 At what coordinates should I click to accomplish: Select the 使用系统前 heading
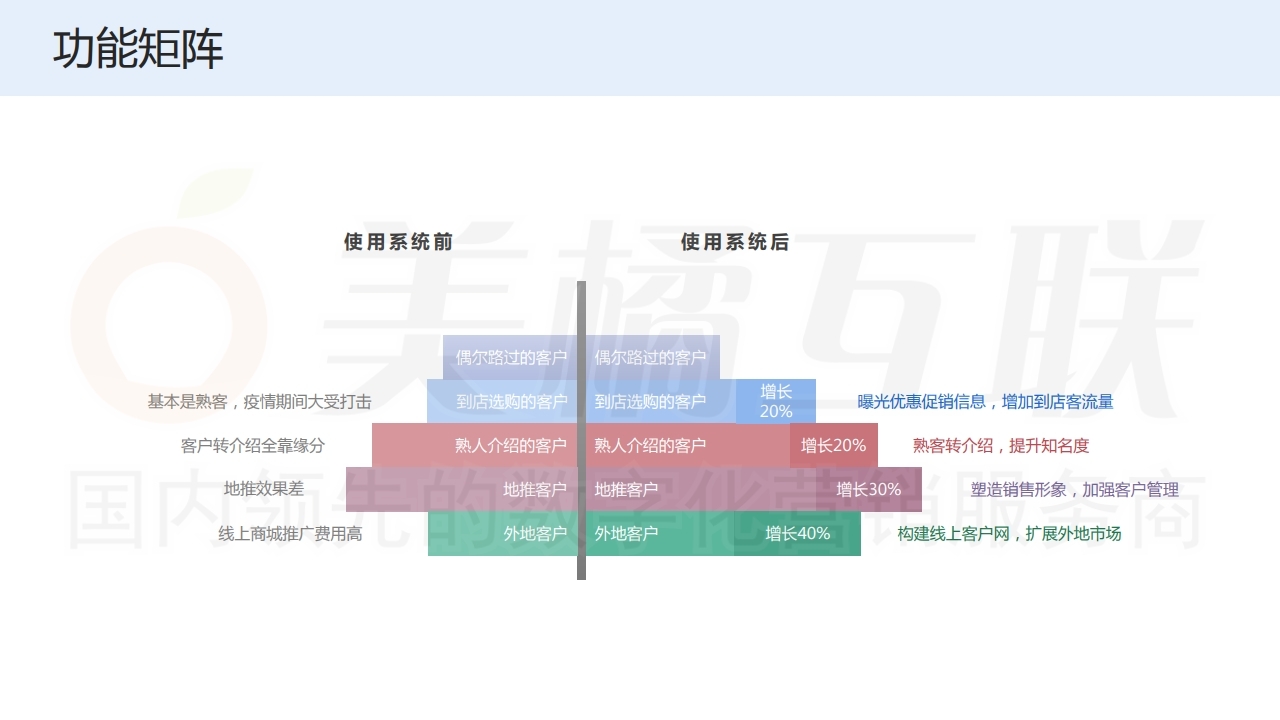(x=399, y=242)
